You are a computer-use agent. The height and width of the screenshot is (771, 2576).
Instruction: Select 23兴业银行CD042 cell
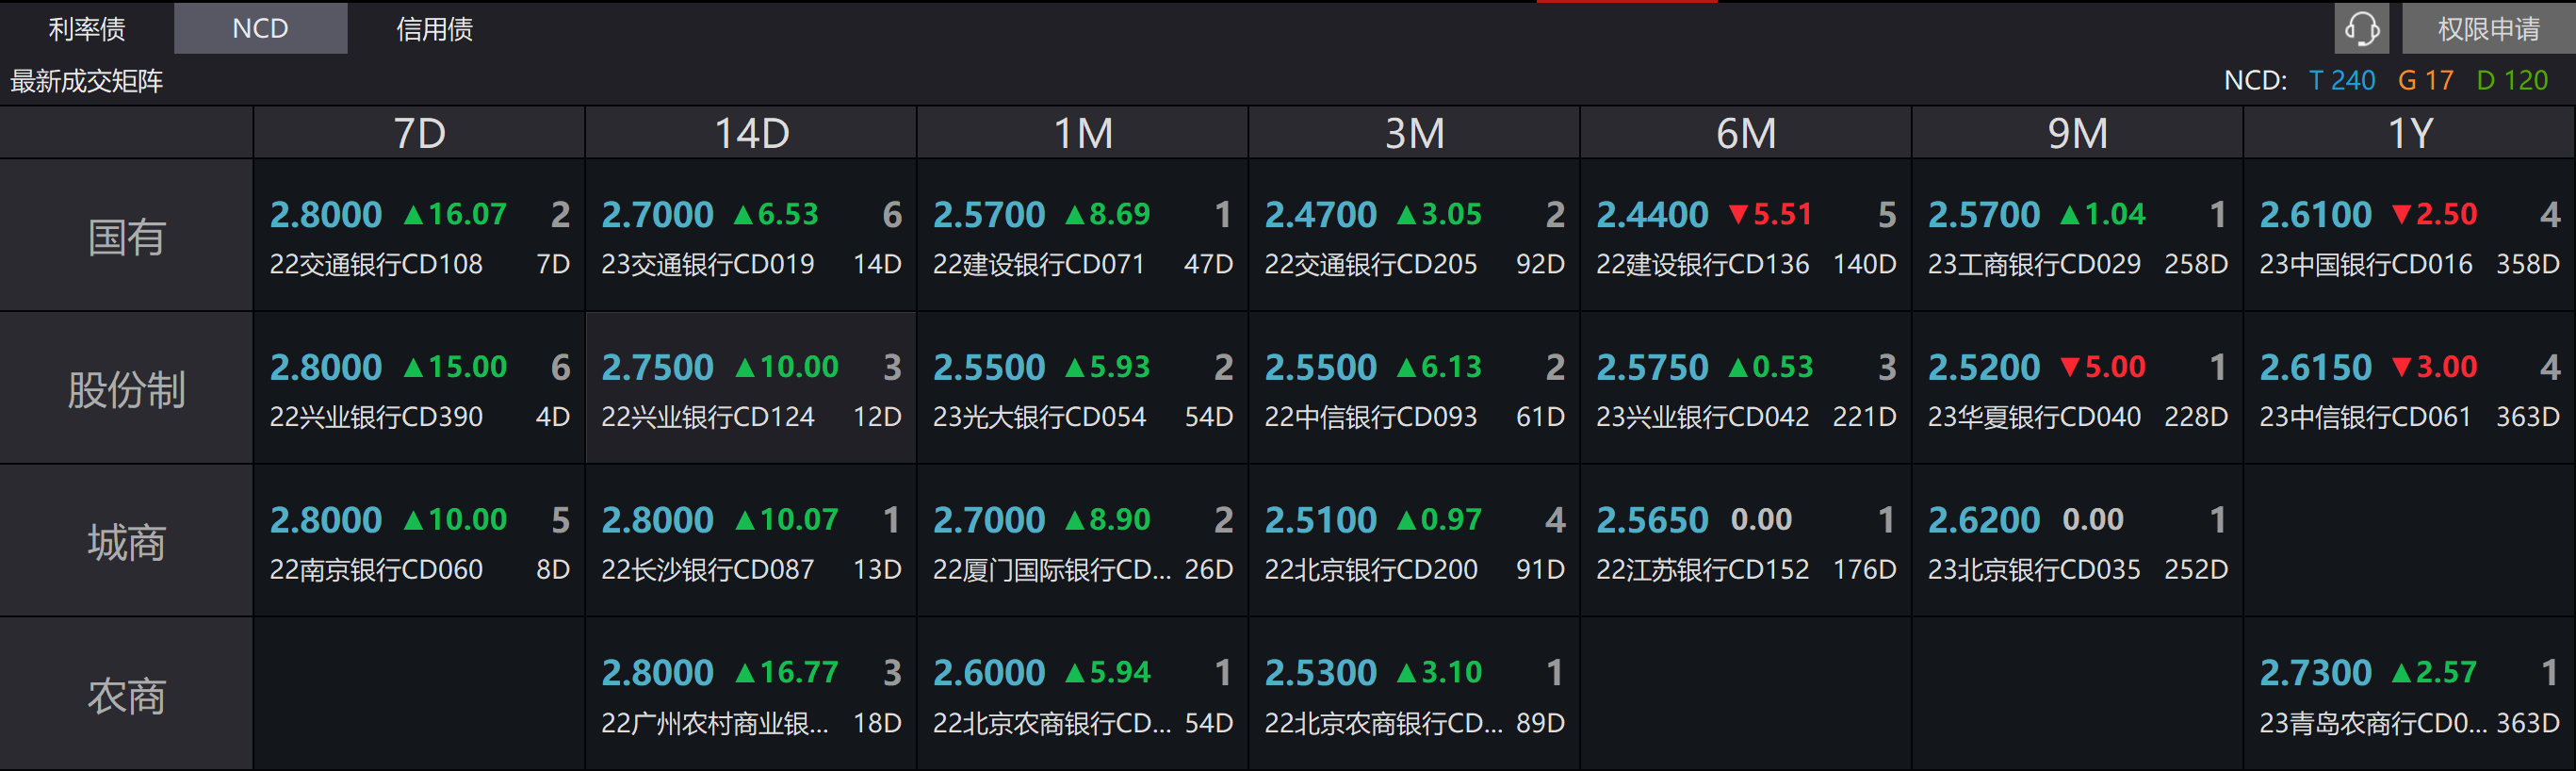[x=1746, y=388]
